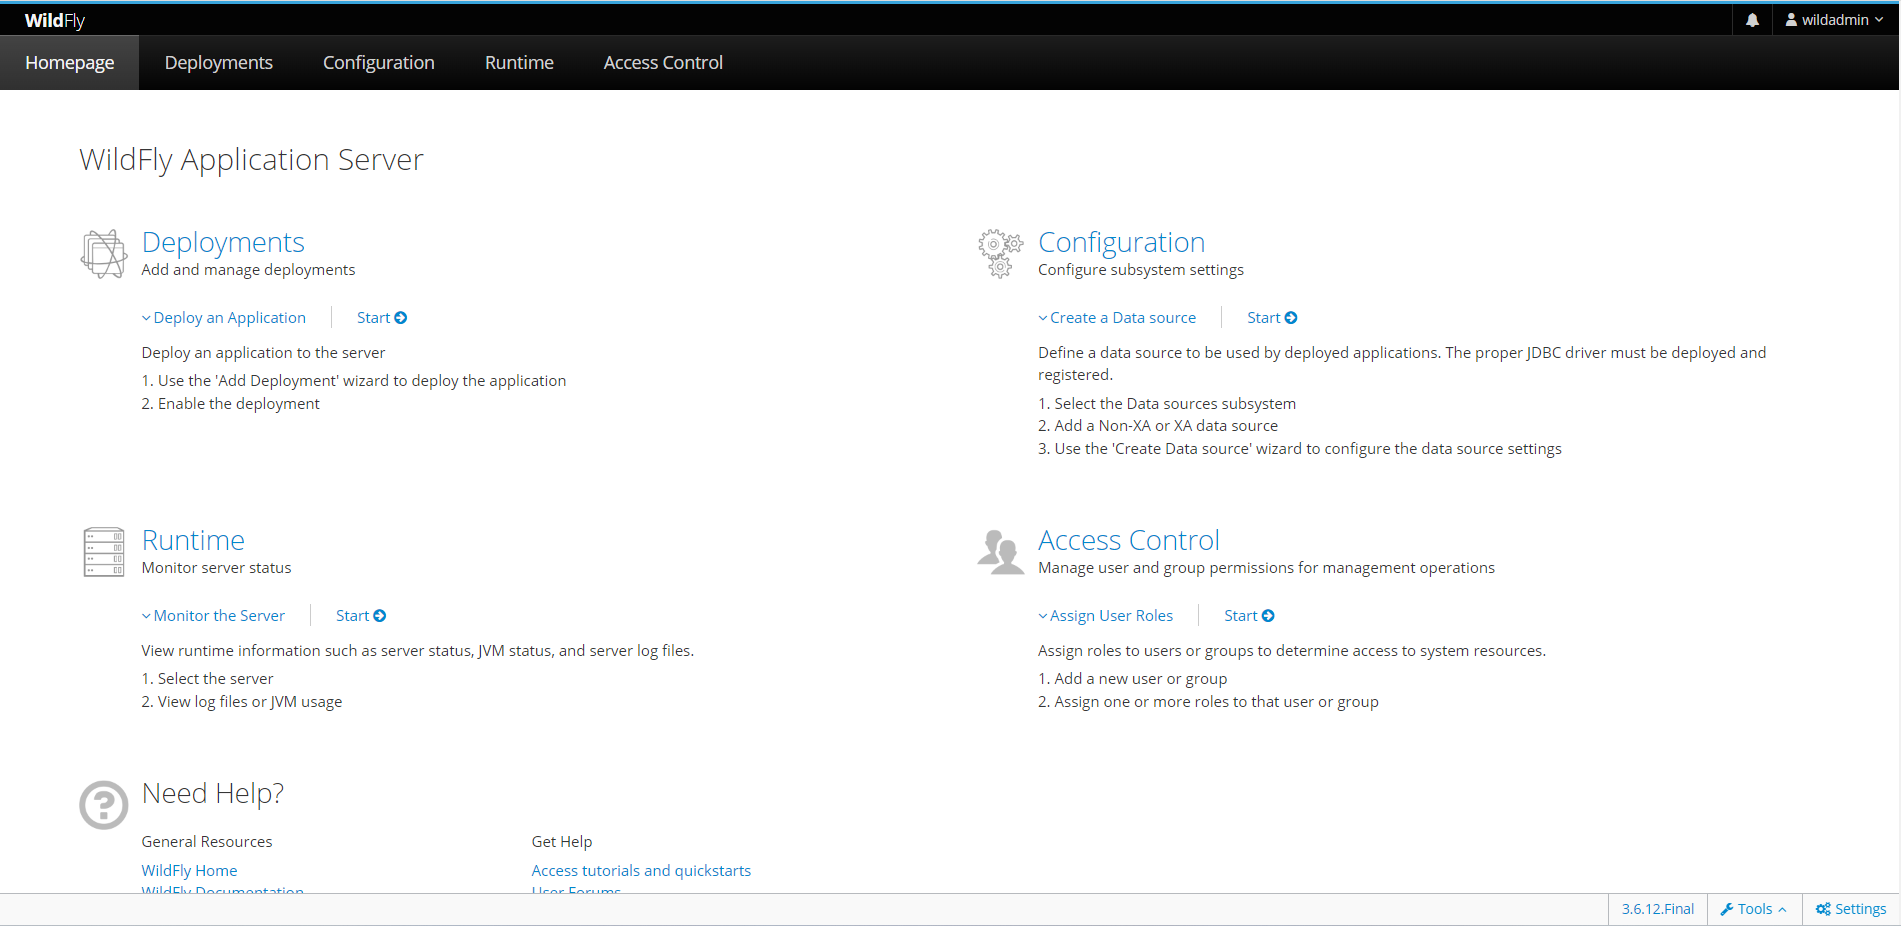Click 'Add a new user or group' step

coord(1141,679)
